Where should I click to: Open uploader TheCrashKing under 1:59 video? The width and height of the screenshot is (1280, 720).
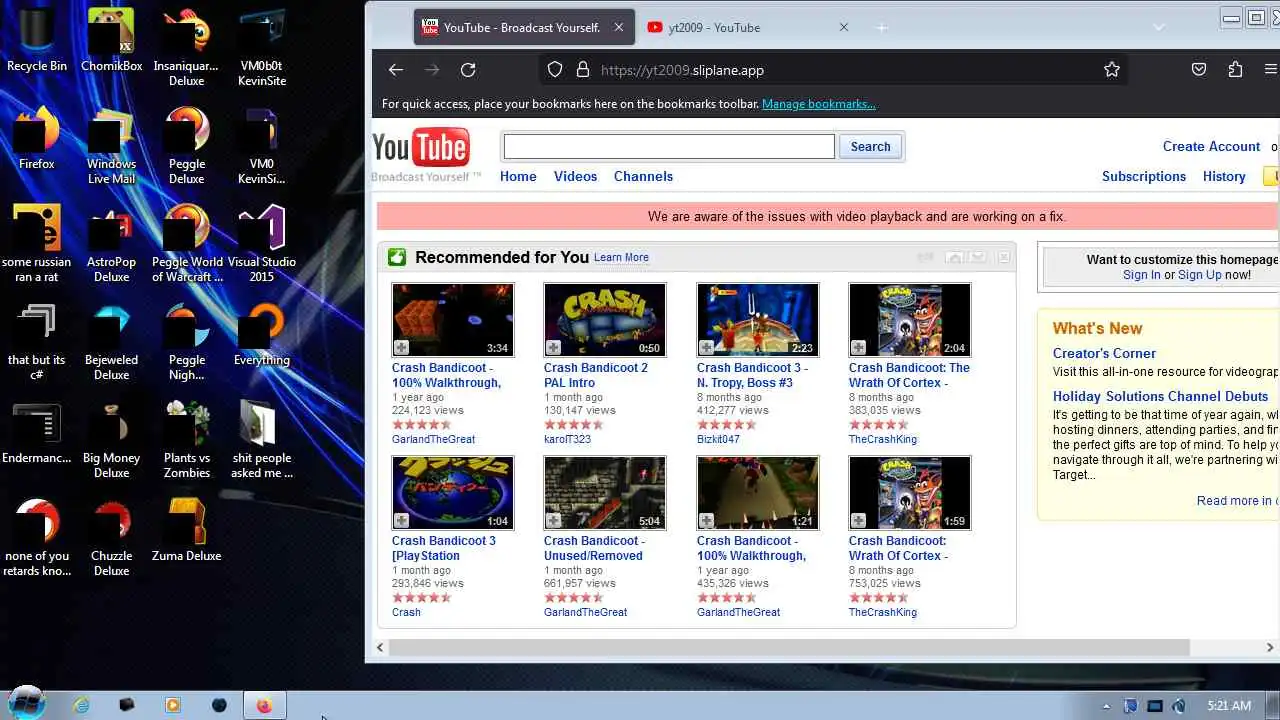(x=883, y=612)
